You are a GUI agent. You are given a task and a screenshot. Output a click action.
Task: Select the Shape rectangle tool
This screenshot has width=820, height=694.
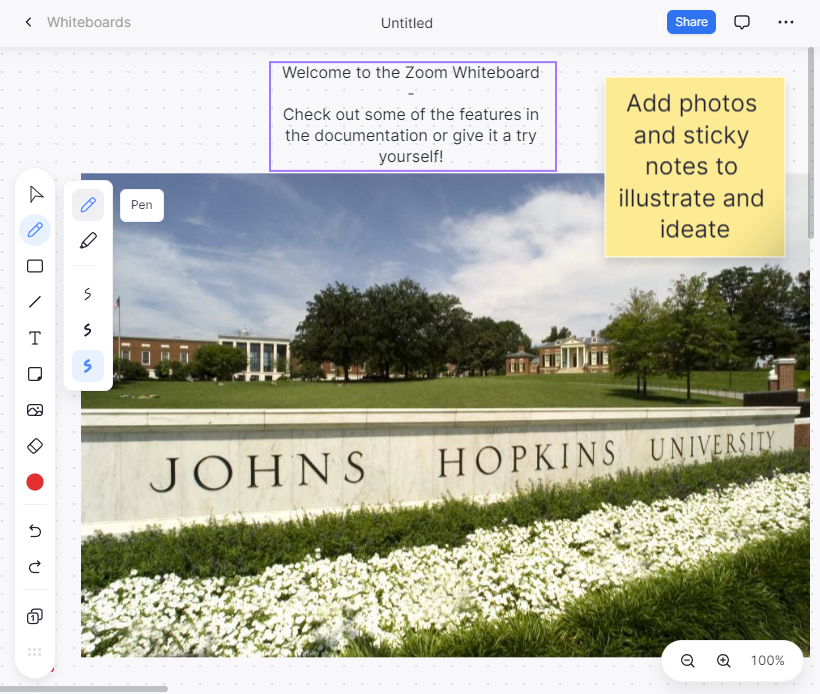click(x=35, y=266)
